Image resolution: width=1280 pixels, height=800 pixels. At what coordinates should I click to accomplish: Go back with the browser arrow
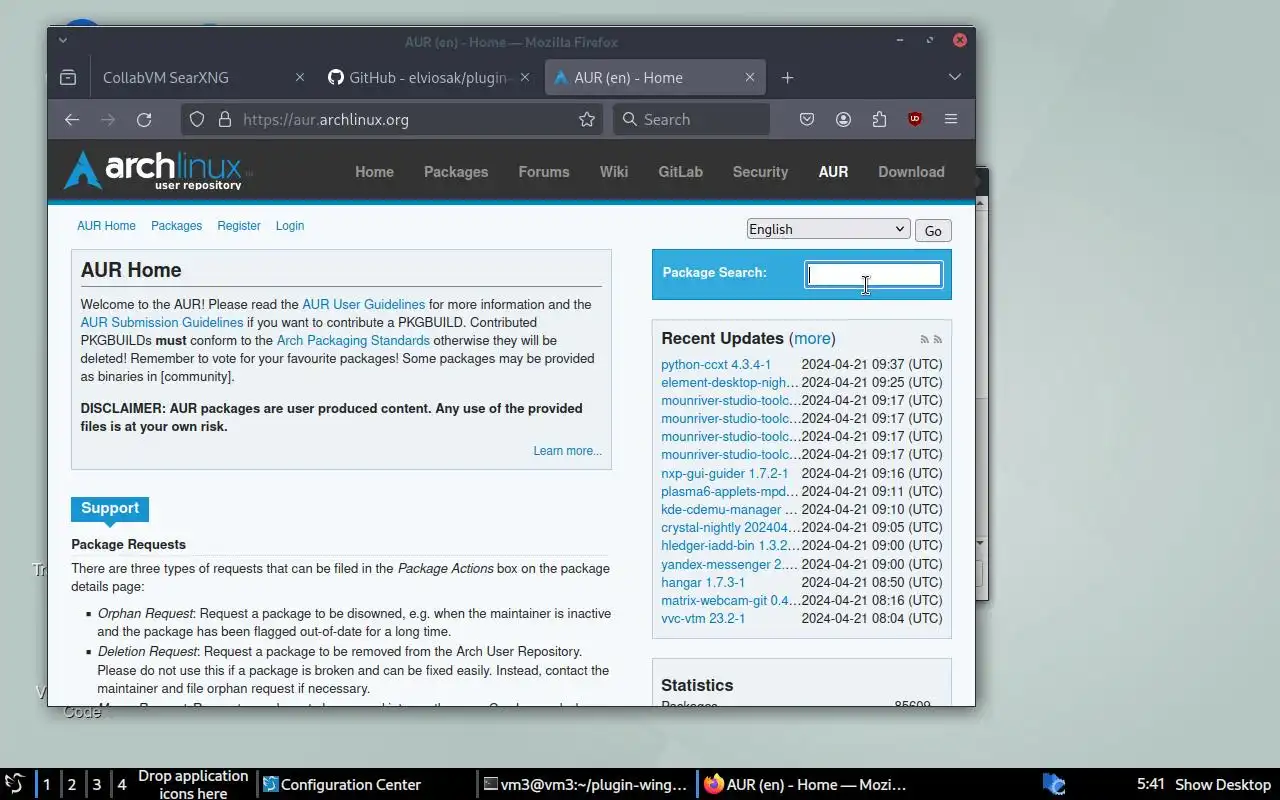[72, 119]
